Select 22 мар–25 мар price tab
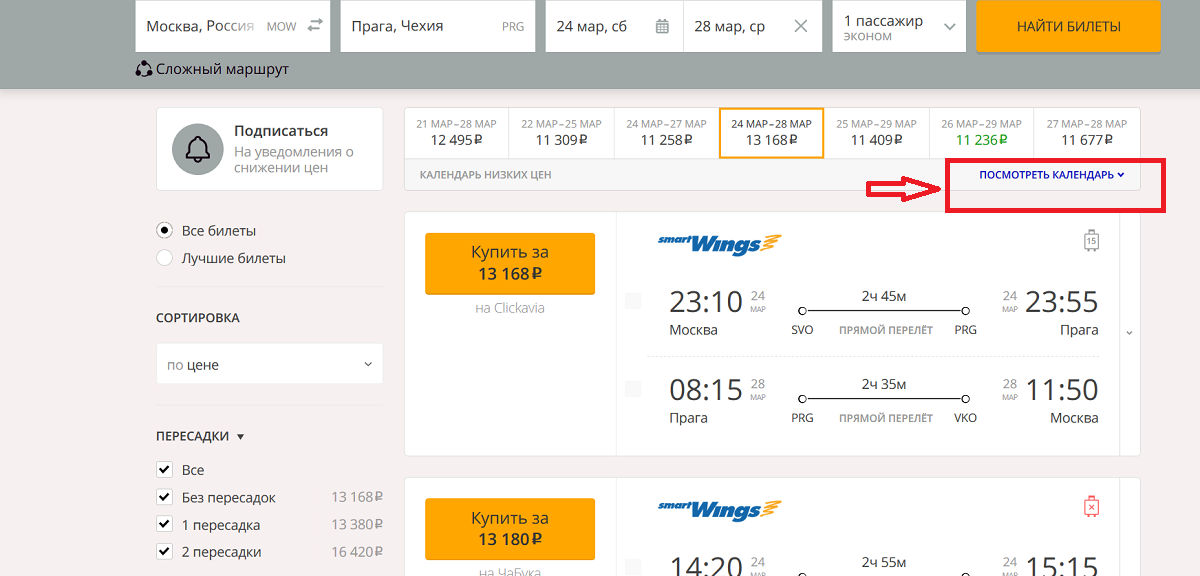The height and width of the screenshot is (576, 1200). coord(561,132)
